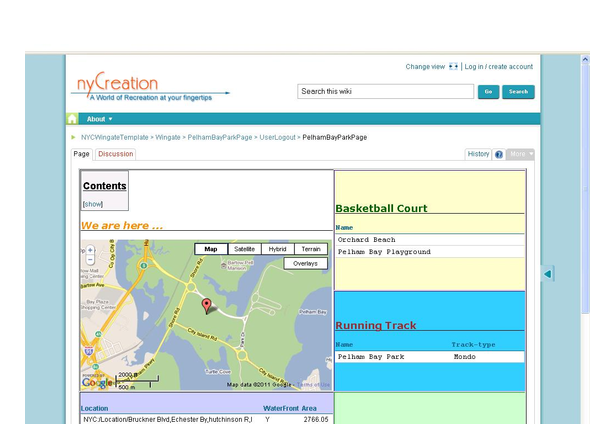615x424 pixels.
Task: Click the Pelham Bay Playground row
Action: pyautogui.click(x=429, y=252)
